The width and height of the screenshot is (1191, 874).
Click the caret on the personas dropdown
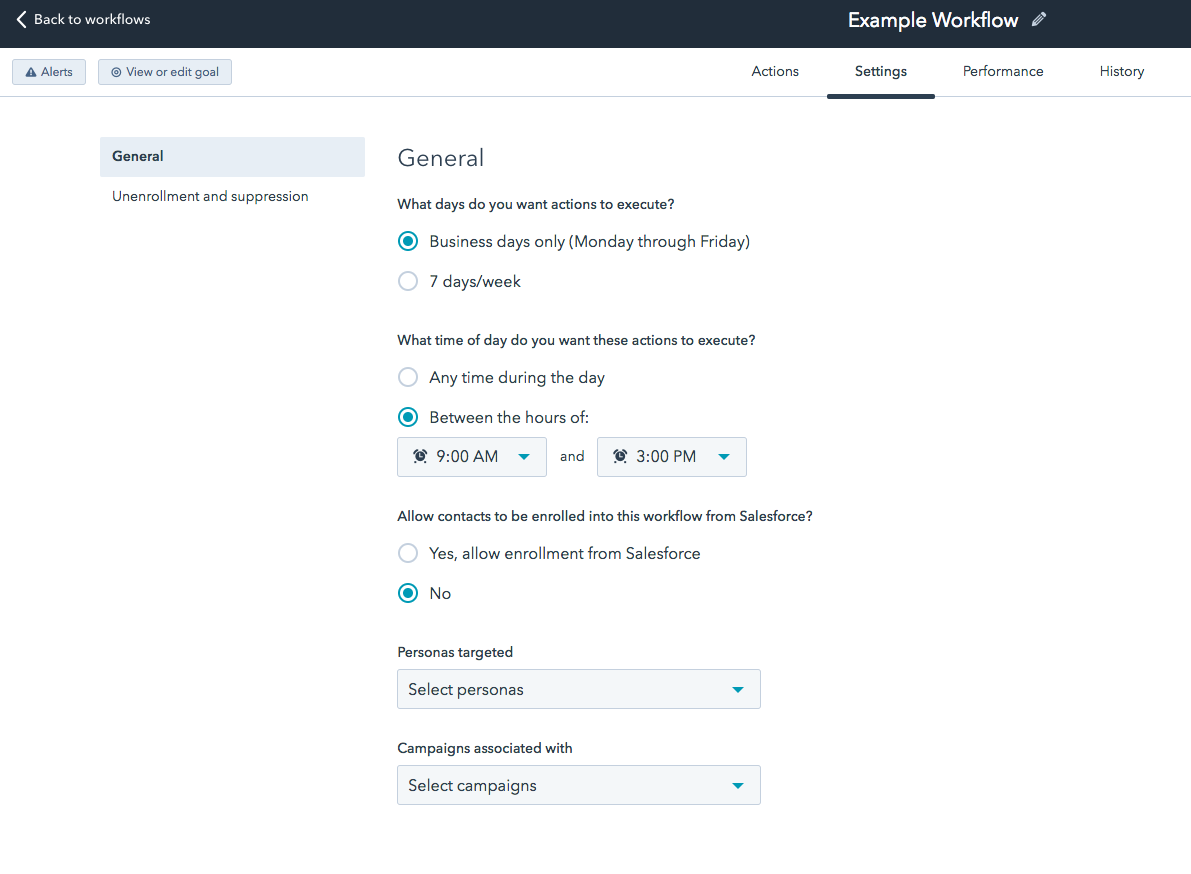tap(737, 689)
